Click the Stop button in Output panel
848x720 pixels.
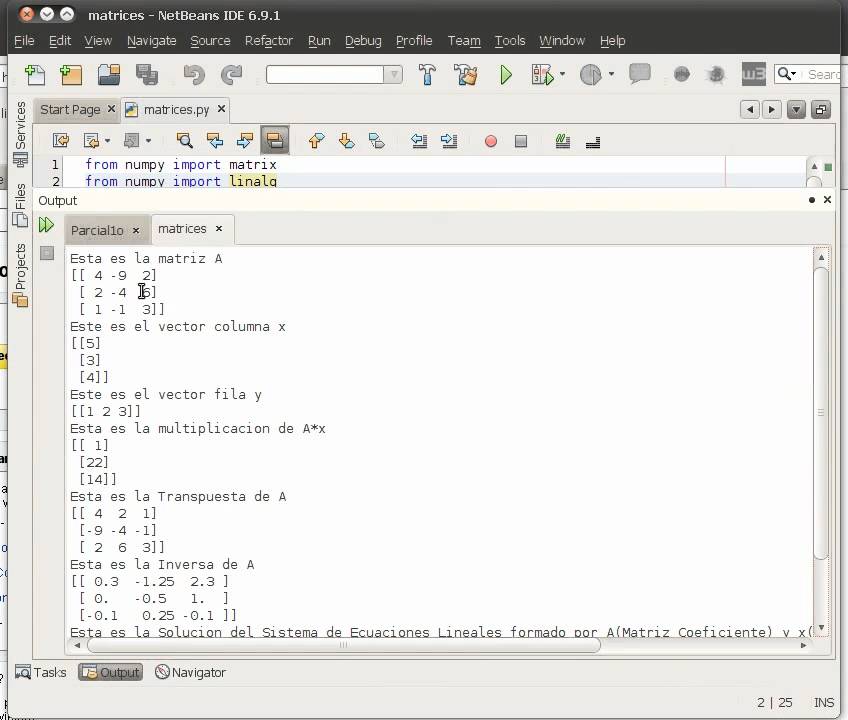tap(47, 253)
